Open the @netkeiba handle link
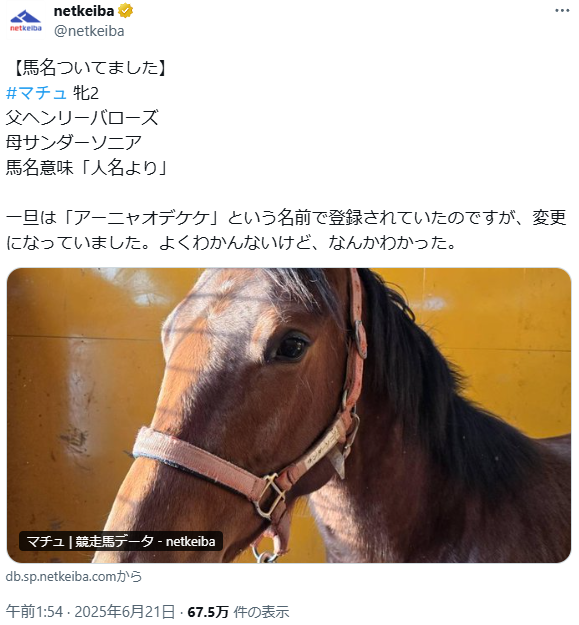 89,31
